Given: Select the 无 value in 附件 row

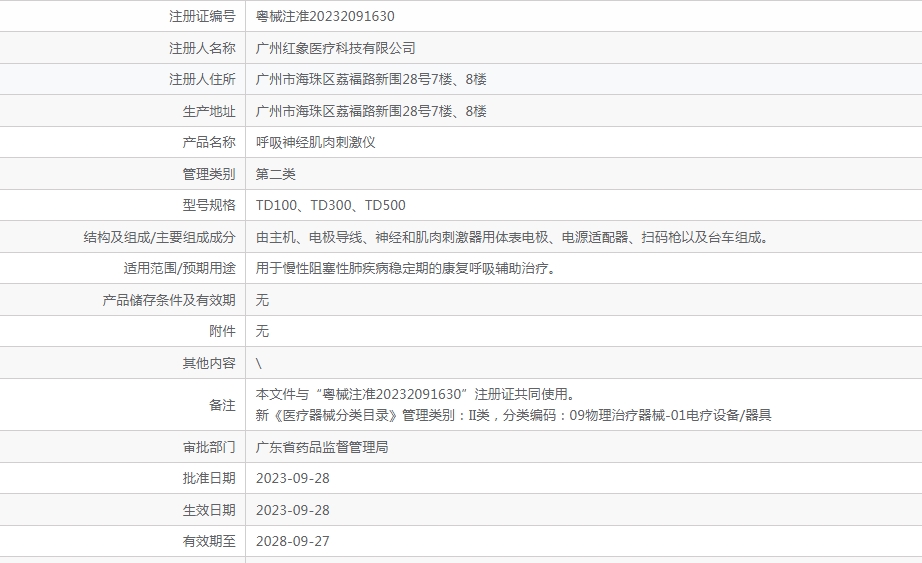Looking at the screenshot, I should (x=262, y=331).
